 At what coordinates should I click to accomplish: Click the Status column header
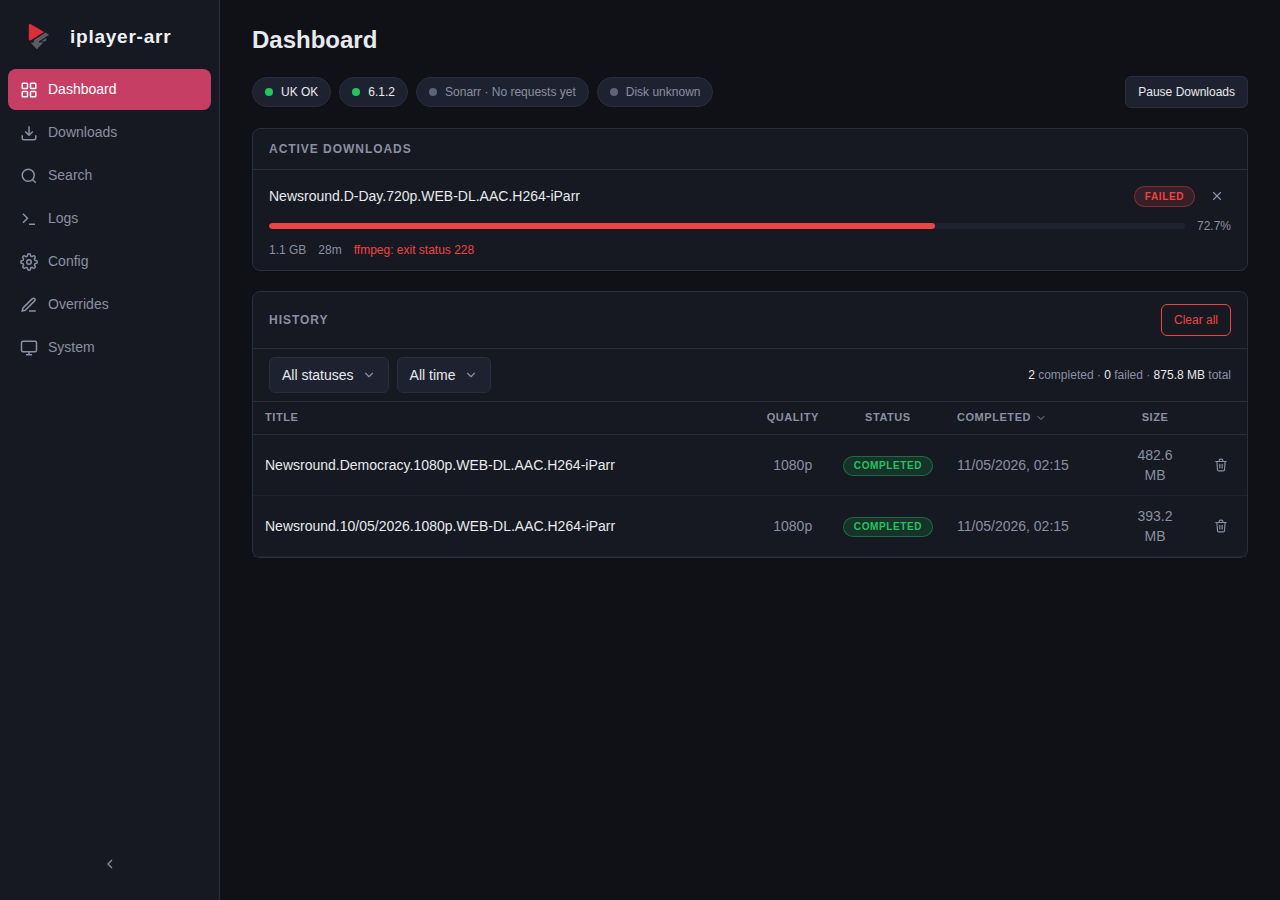point(888,417)
